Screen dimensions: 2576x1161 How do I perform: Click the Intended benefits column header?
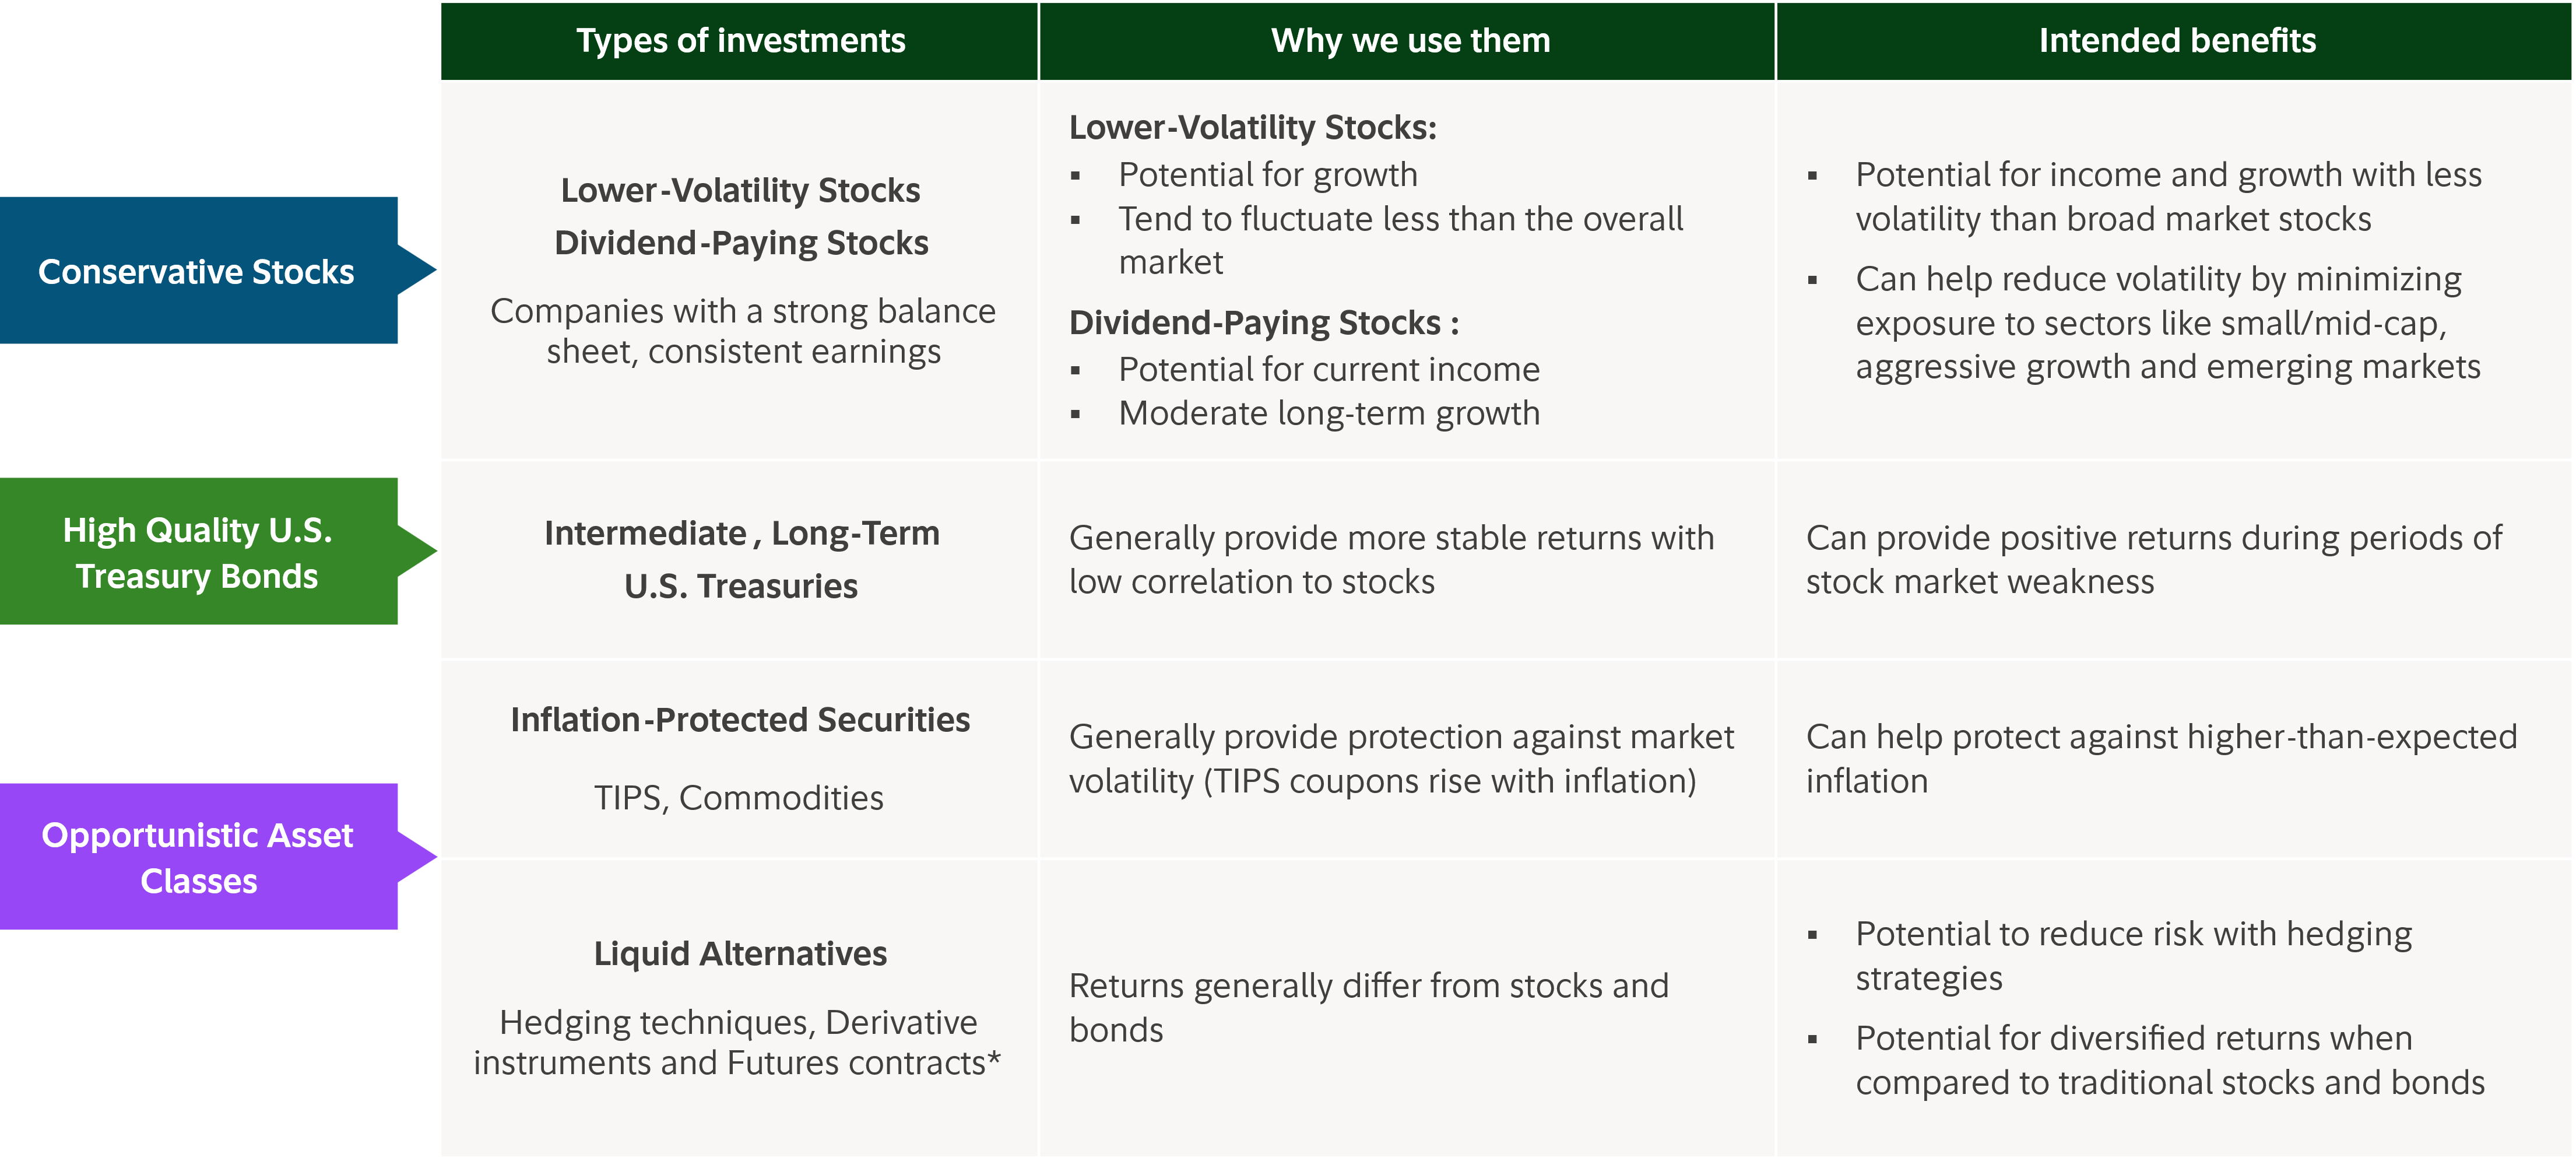click(x=2177, y=40)
